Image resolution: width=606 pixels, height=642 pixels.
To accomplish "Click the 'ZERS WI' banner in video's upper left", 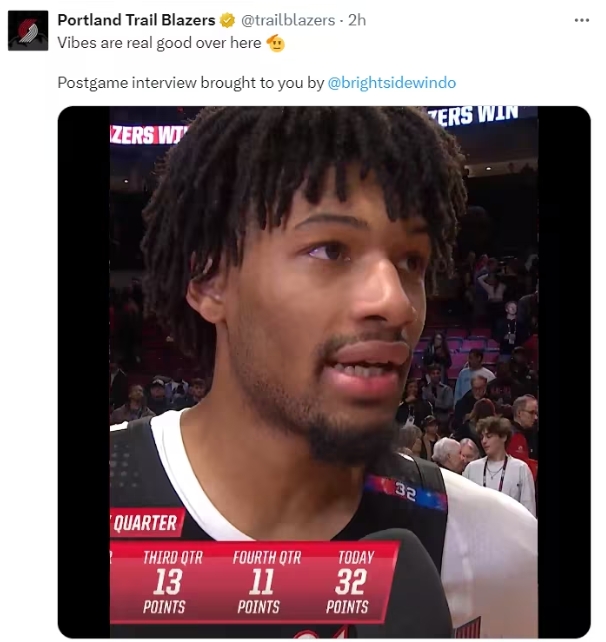I will pos(148,134).
